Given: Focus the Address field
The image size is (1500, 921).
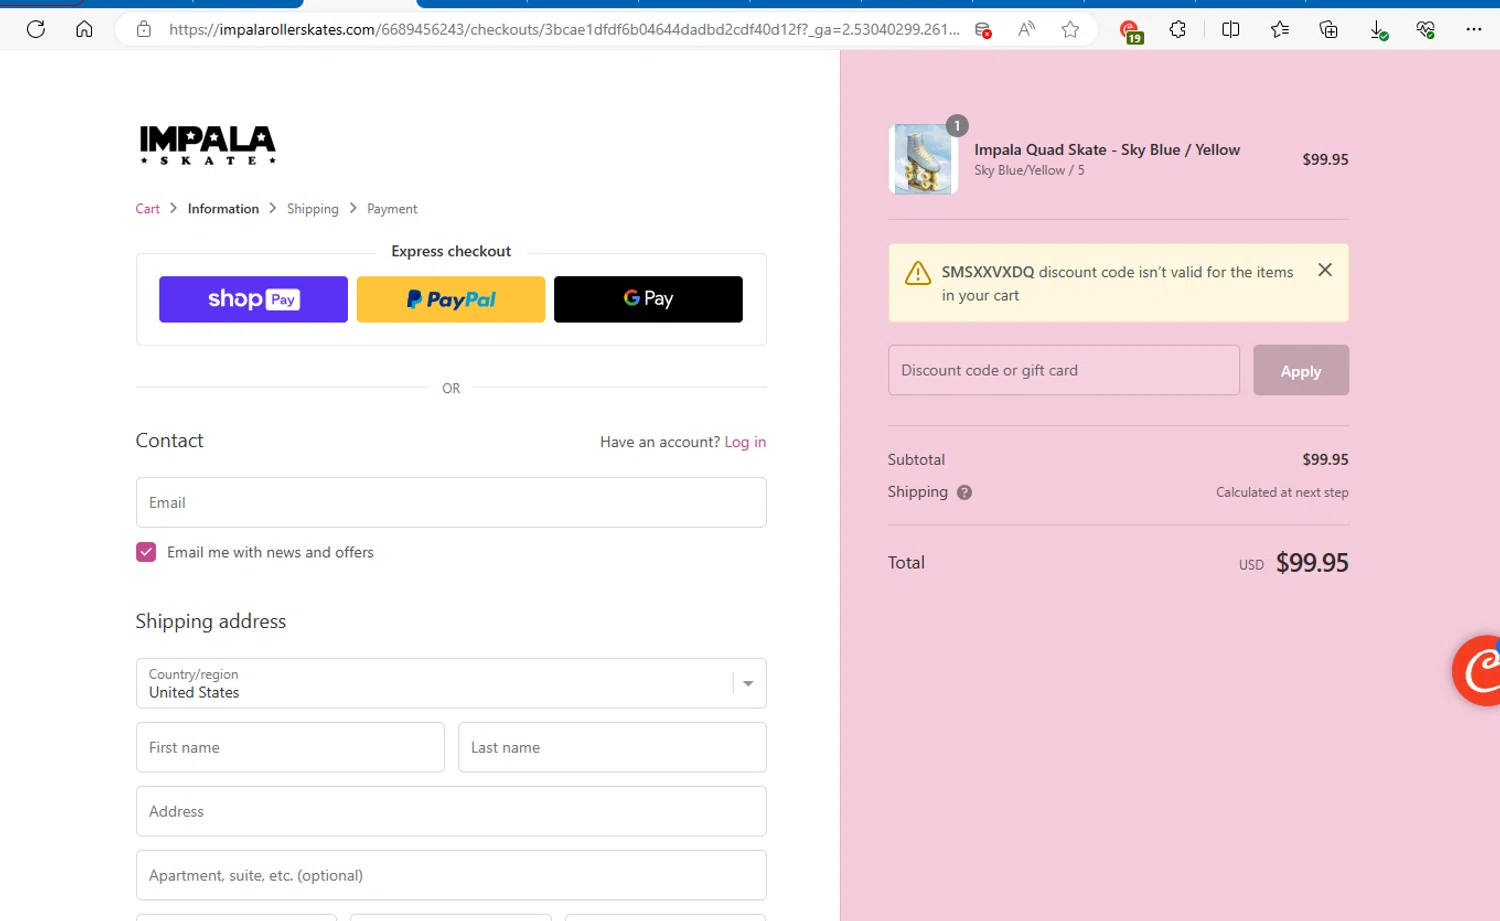Looking at the screenshot, I should coord(451,811).
